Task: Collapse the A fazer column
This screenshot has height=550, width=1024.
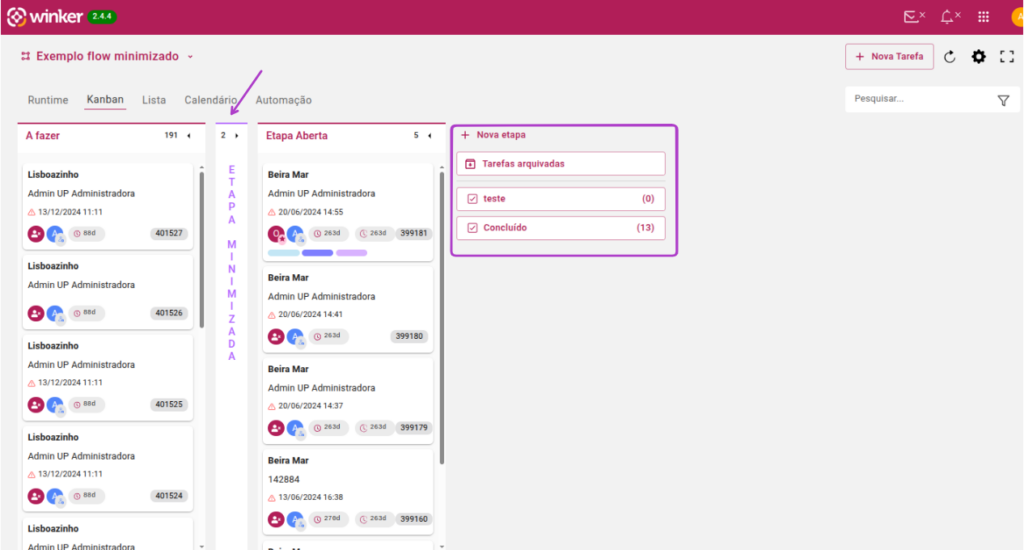Action: [x=189, y=136]
